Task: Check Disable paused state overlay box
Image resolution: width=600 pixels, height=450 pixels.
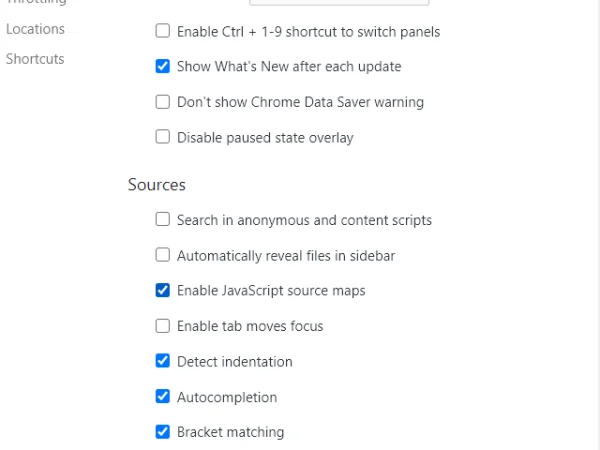Action: [x=163, y=137]
